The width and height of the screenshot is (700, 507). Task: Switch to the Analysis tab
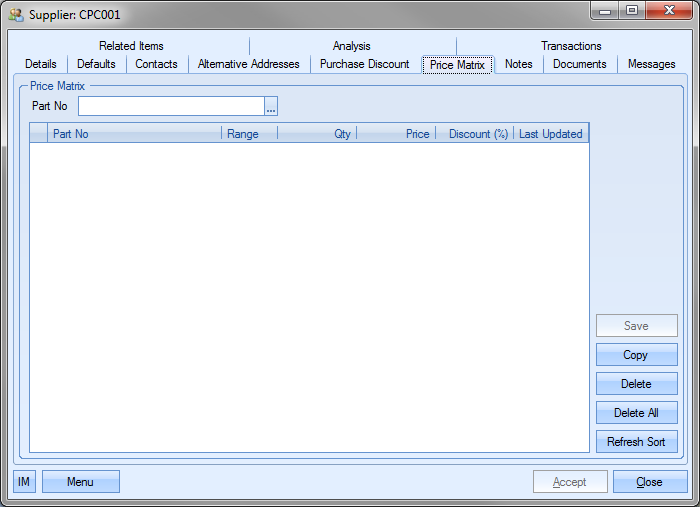pyautogui.click(x=352, y=46)
